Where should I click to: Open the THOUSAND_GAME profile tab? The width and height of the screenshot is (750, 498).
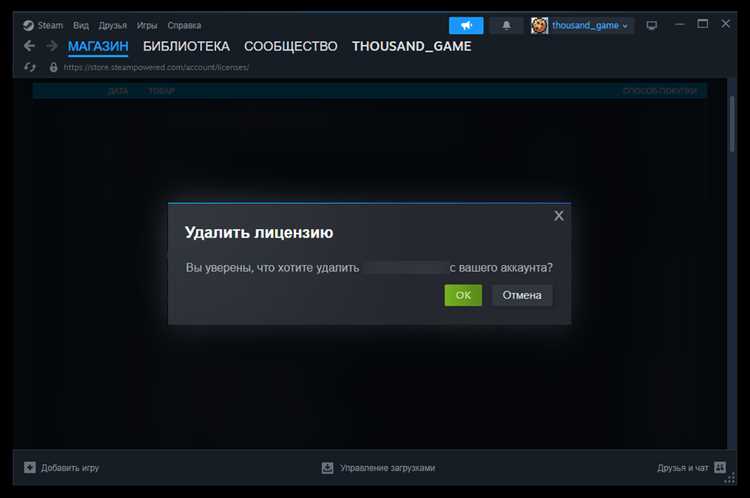point(412,46)
